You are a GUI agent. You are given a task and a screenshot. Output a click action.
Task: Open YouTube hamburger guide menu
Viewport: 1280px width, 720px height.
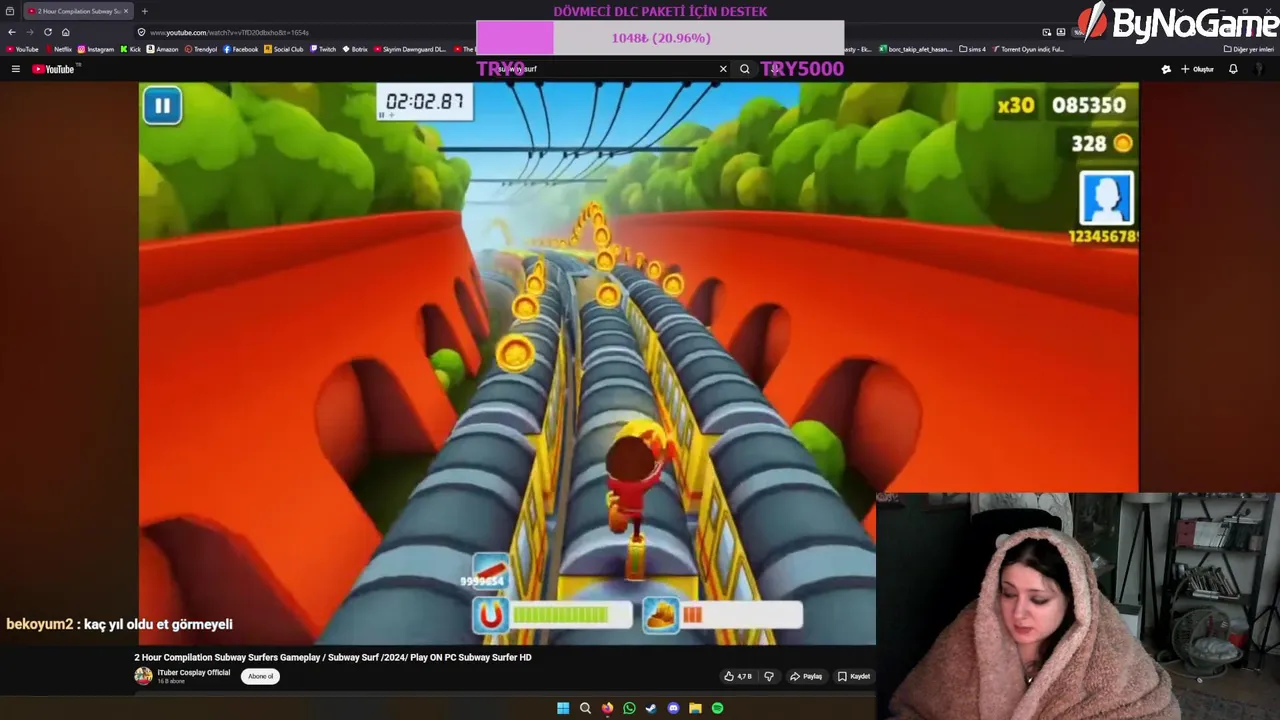pos(15,69)
